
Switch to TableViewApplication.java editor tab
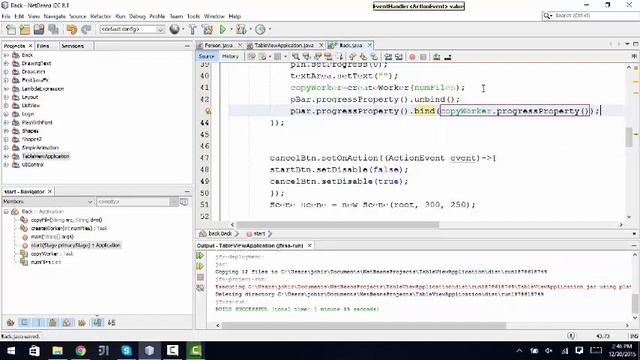click(x=284, y=45)
